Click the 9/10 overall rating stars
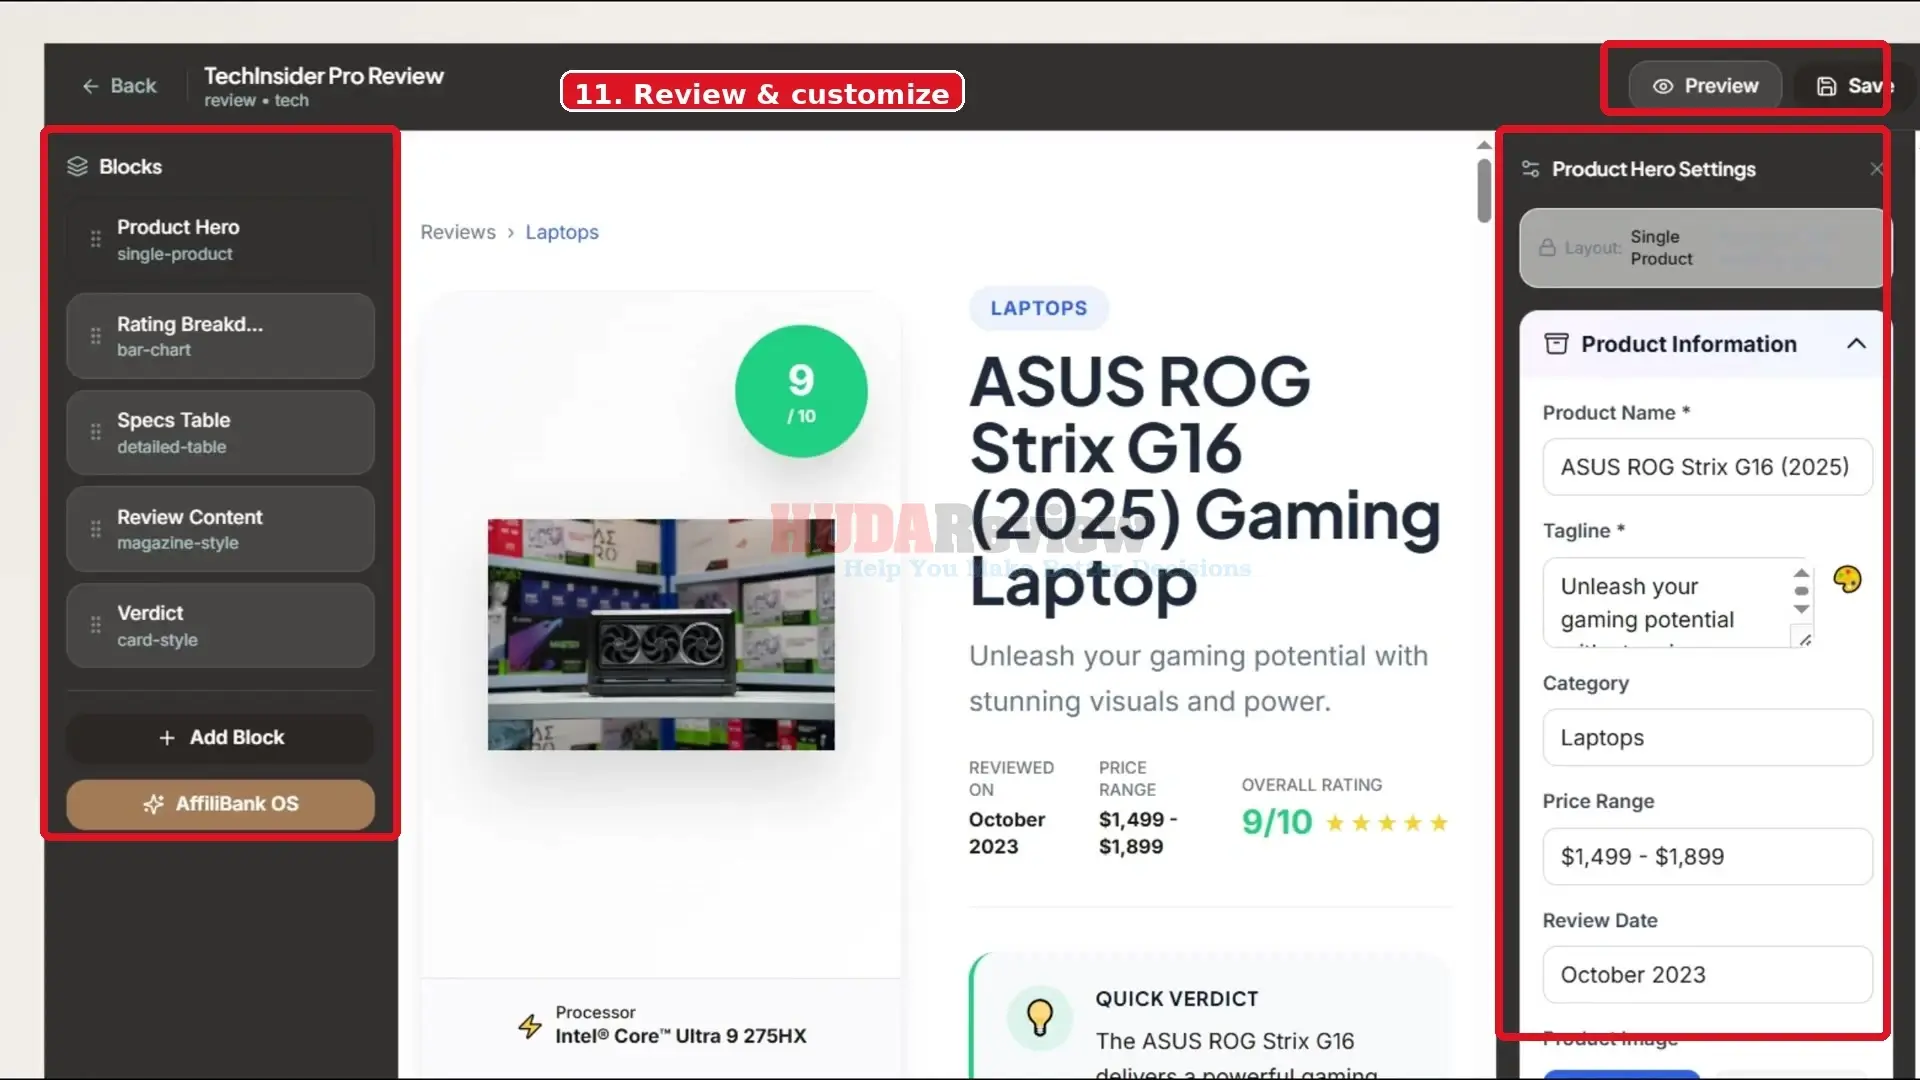 pyautogui.click(x=1386, y=823)
